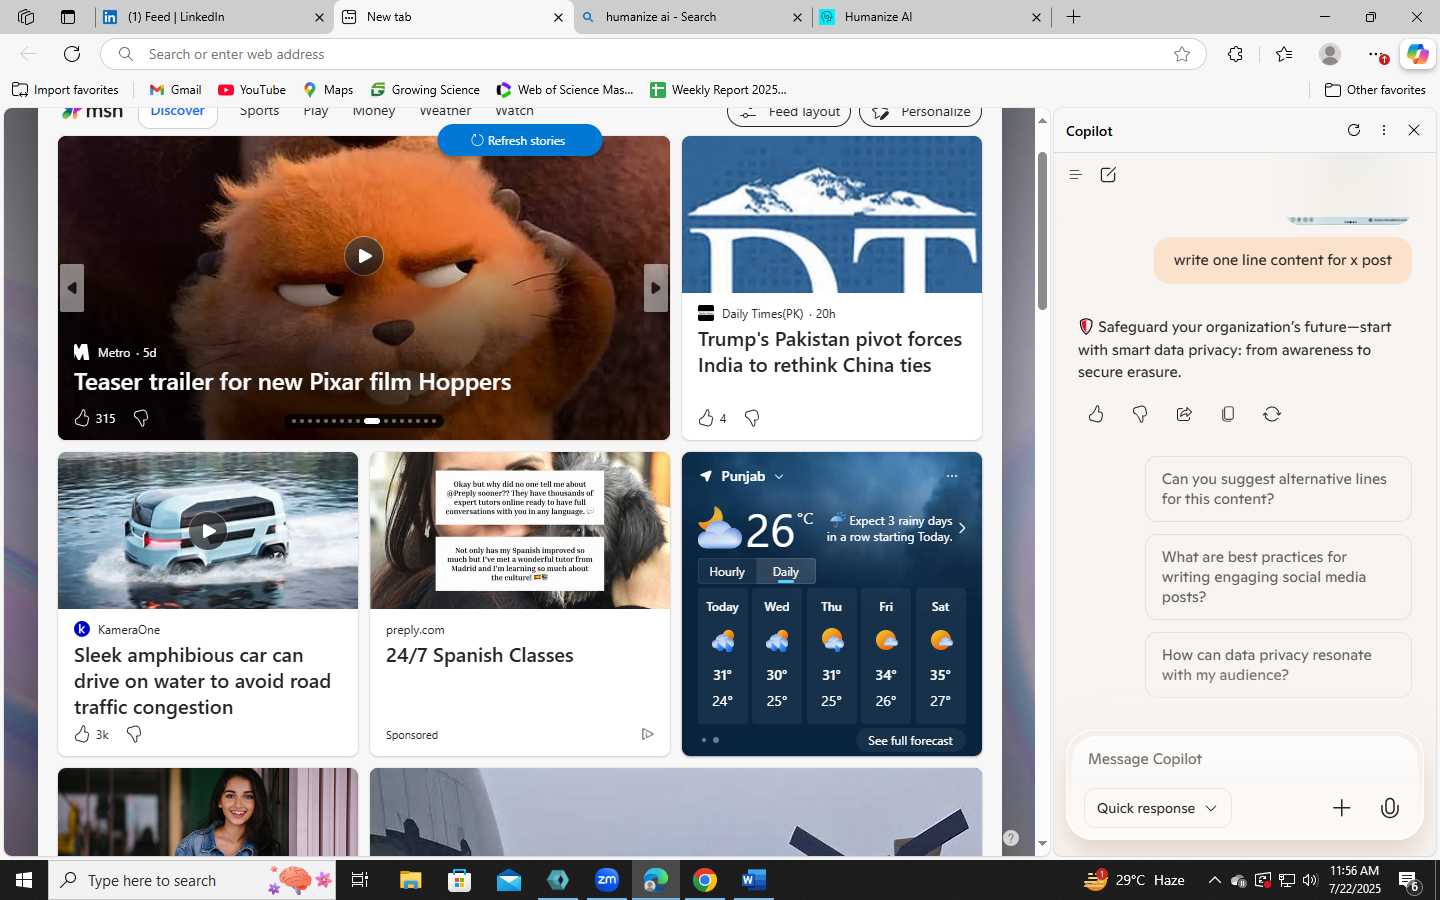Like the Pixar Hoppers trailer story
The width and height of the screenshot is (1440, 900).
tap(82, 418)
